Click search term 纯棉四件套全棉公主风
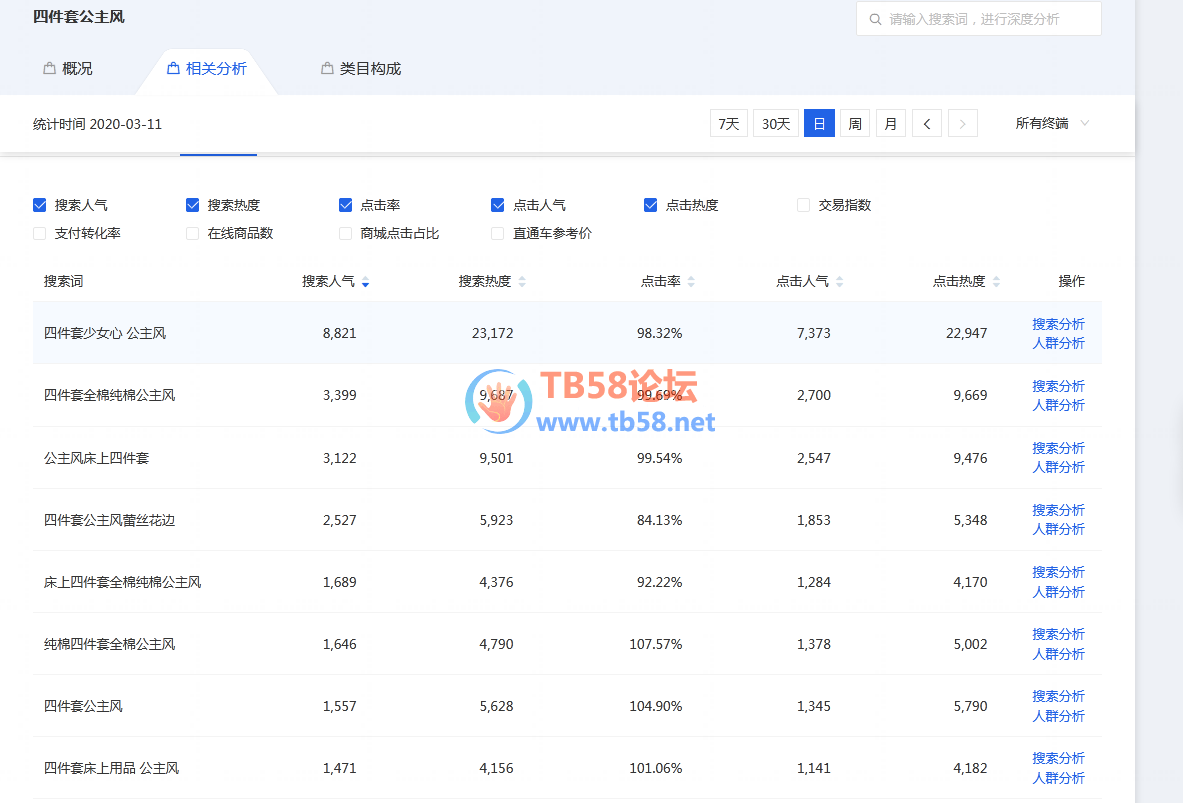1183x803 pixels. (109, 645)
